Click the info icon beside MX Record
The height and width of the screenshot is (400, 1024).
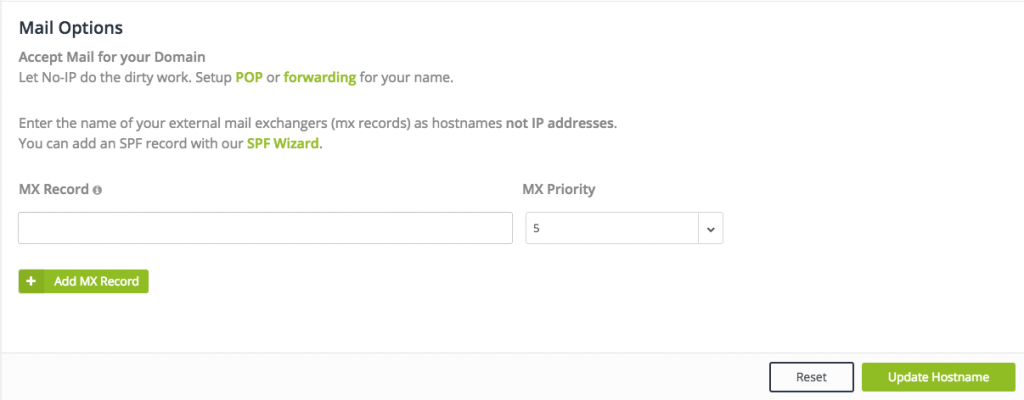point(97,190)
